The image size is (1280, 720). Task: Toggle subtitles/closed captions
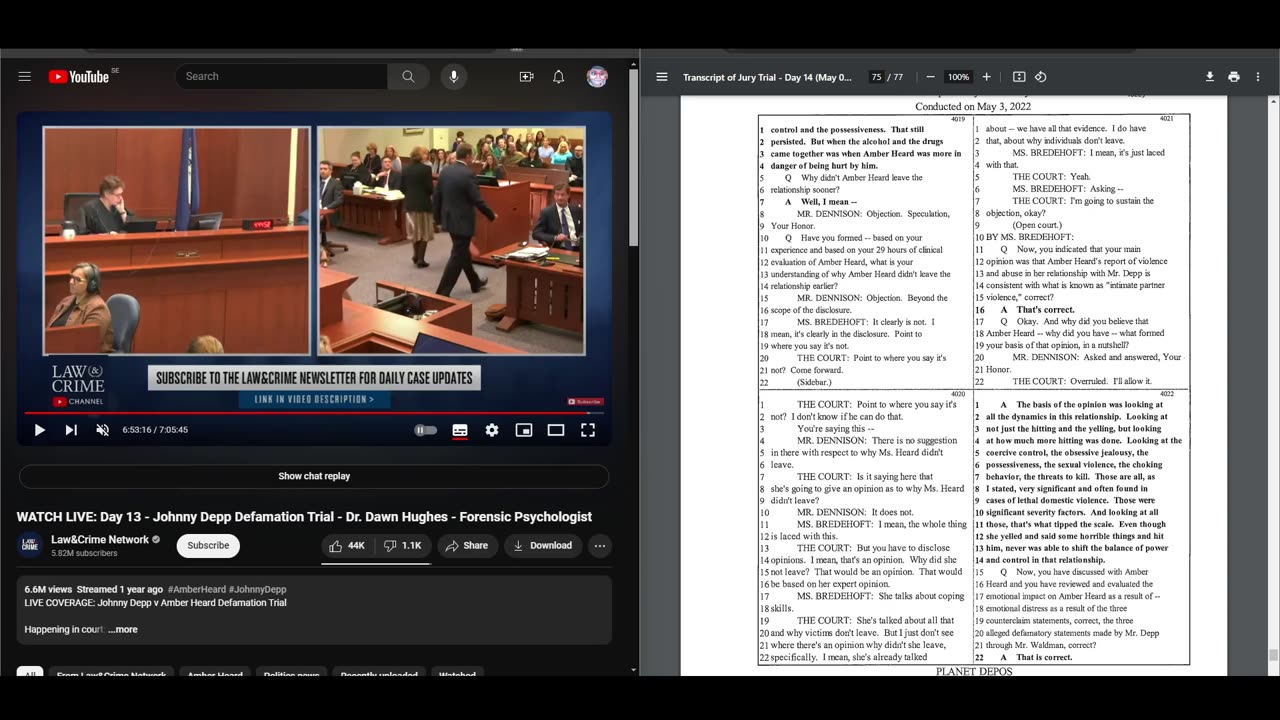(x=460, y=430)
